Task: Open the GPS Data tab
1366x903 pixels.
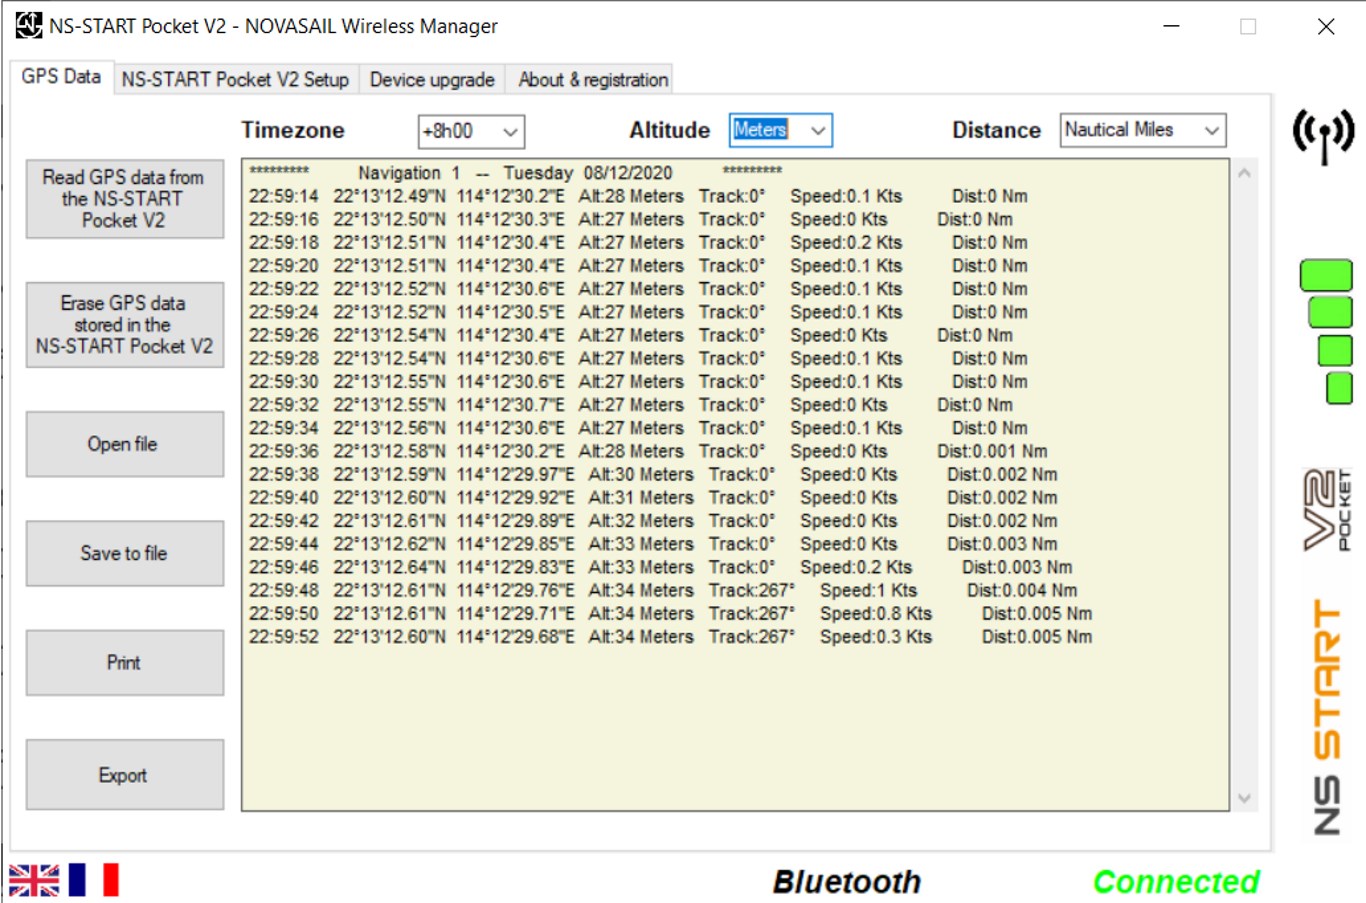Action: pyautogui.click(x=61, y=77)
